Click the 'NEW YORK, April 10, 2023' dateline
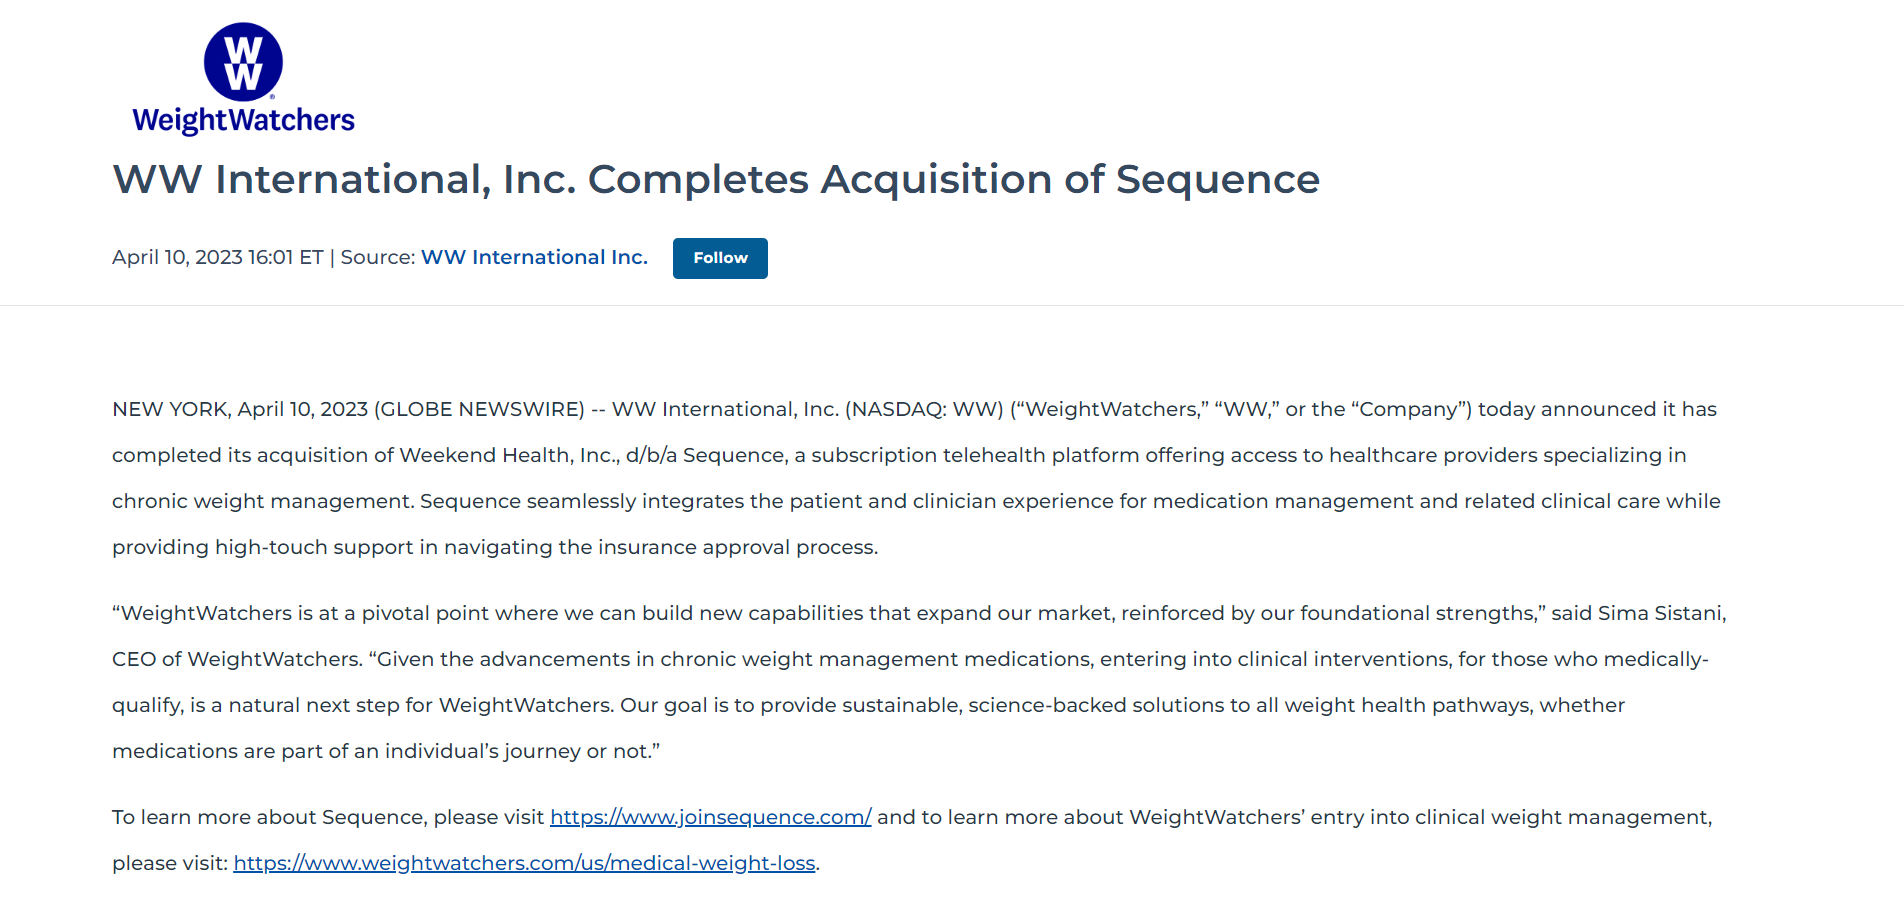 [x=240, y=409]
